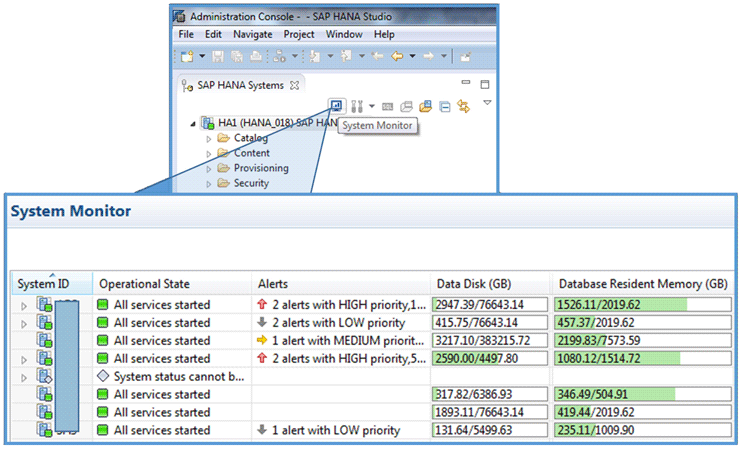The width and height of the screenshot is (750, 469).
Task: Click the yellow Back arrow in toolbar
Action: point(398,57)
